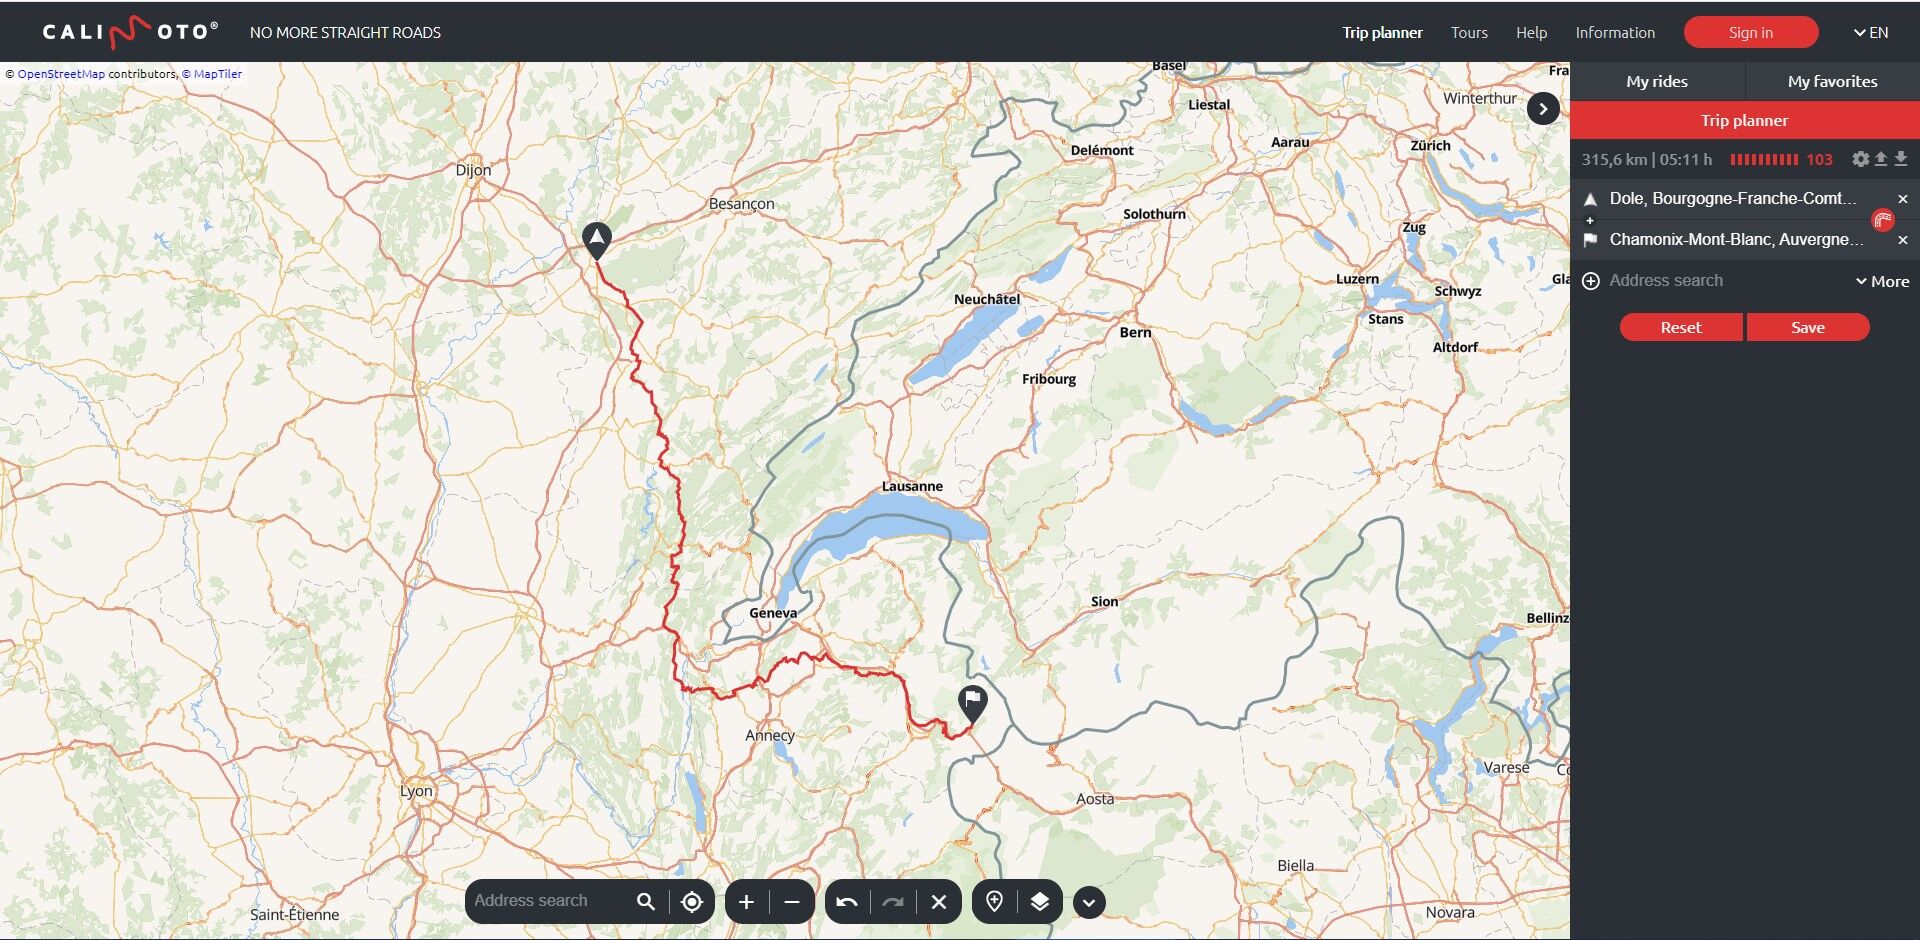The height and width of the screenshot is (940, 1920).
Task: Click the curviness score 103
Action: pyautogui.click(x=1819, y=160)
